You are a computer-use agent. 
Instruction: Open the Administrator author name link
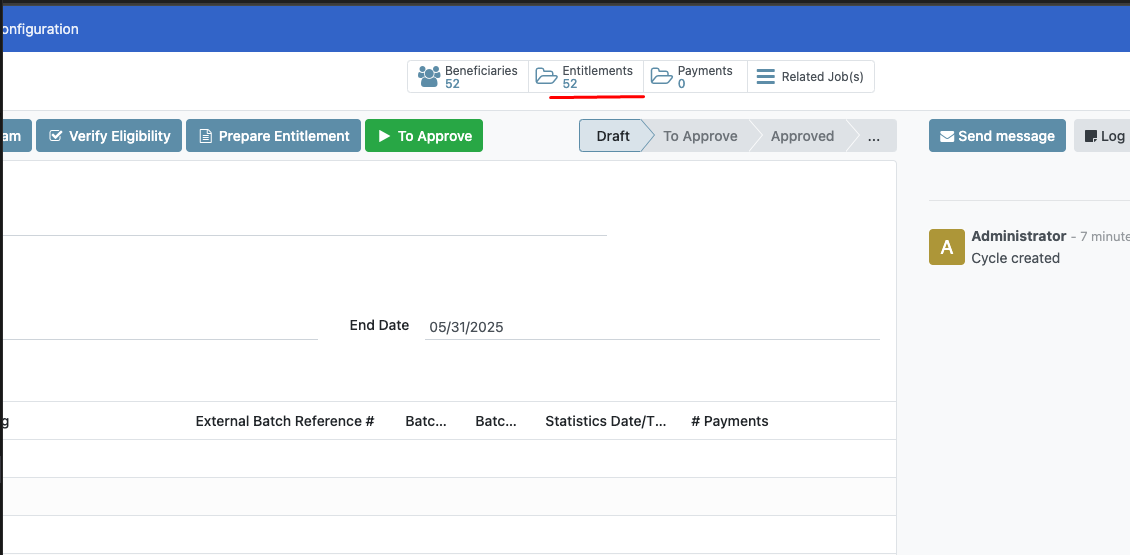click(x=1018, y=236)
